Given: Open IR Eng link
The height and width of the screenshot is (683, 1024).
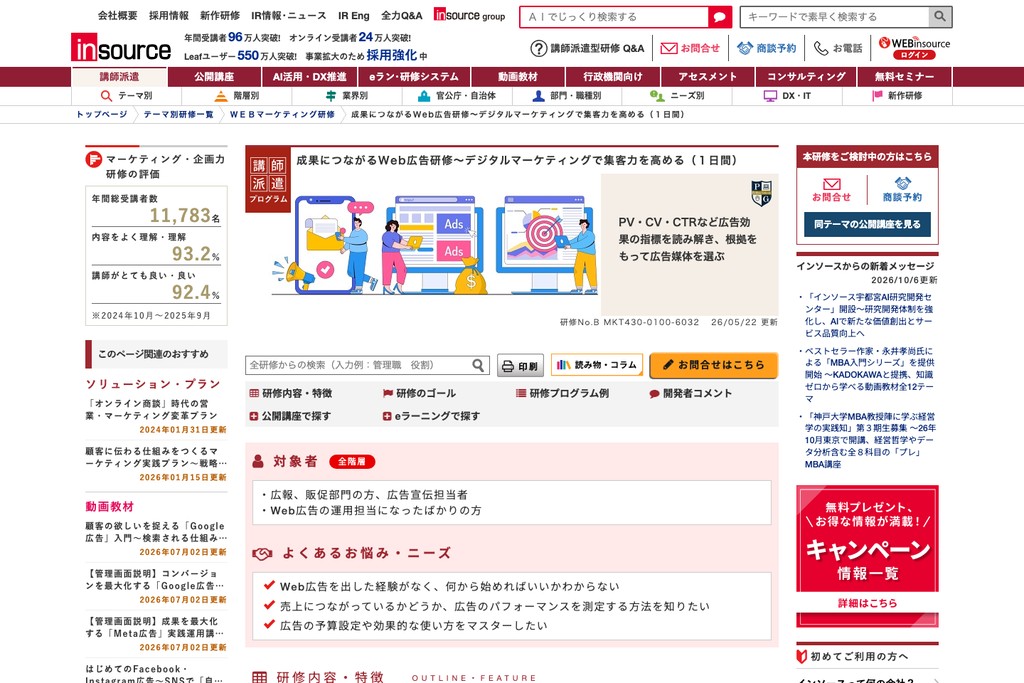Looking at the screenshot, I should pos(354,16).
